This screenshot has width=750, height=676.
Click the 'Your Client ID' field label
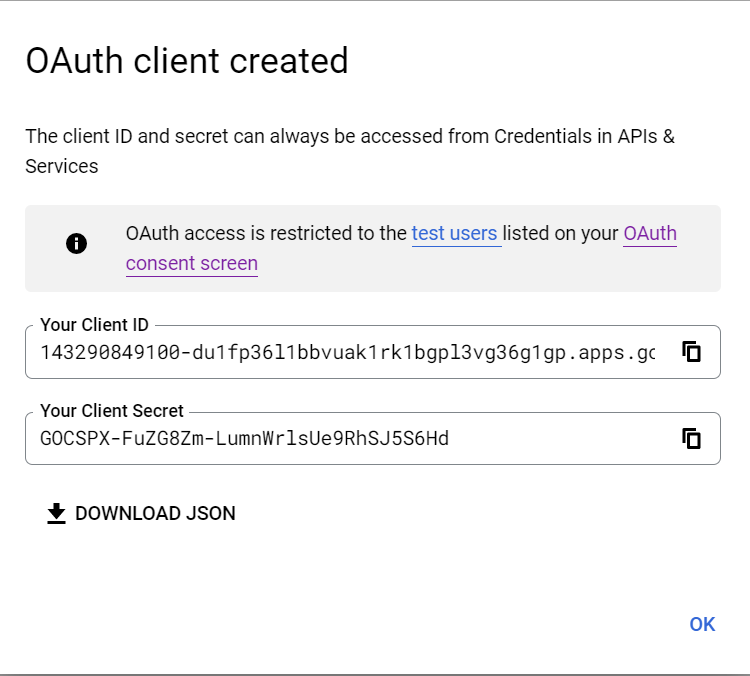(94, 325)
